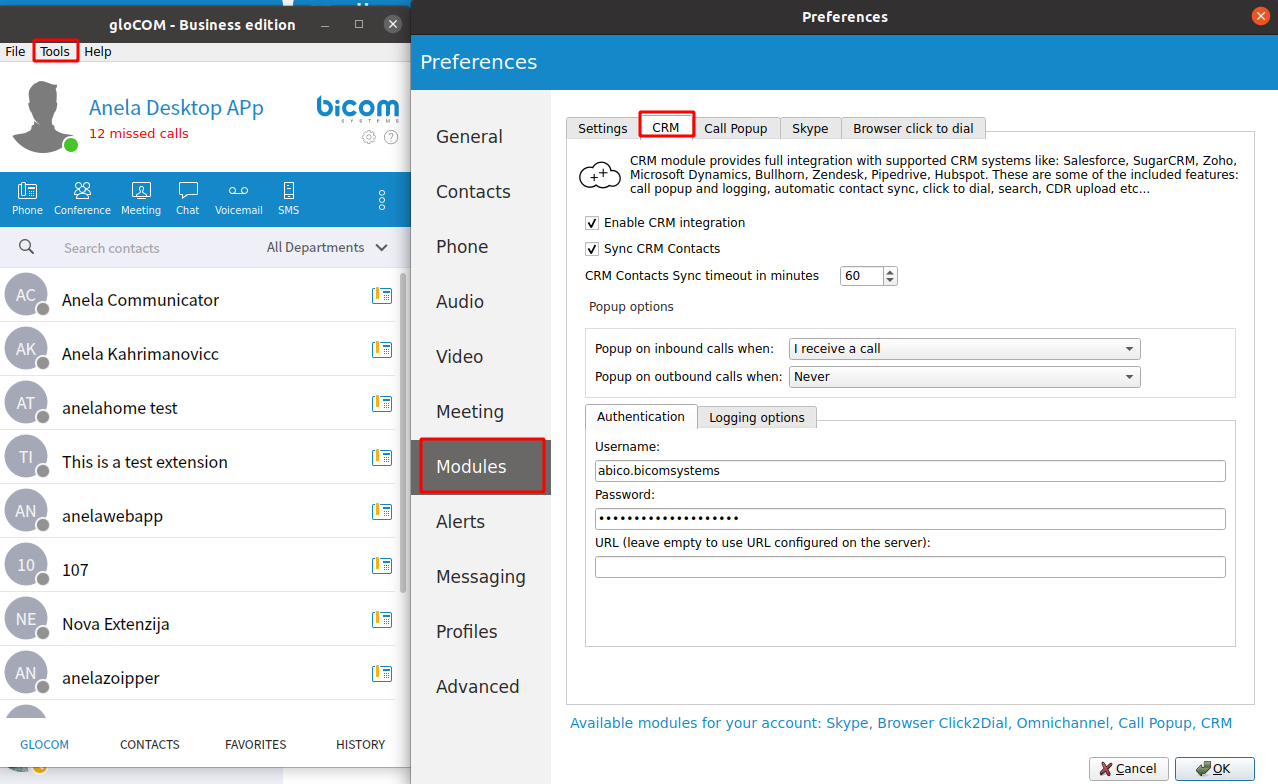Image resolution: width=1278 pixels, height=784 pixels.
Task: Open the Profiles preferences section
Action: (x=480, y=632)
